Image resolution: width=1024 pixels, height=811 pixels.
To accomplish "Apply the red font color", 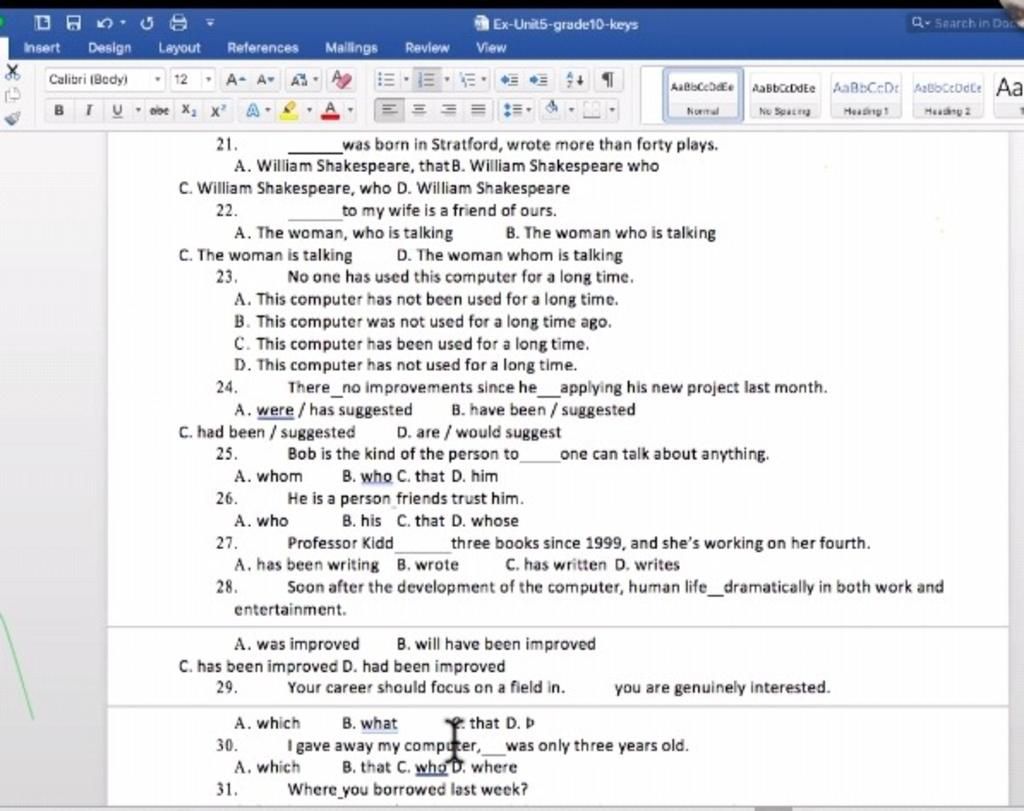I will click(331, 110).
